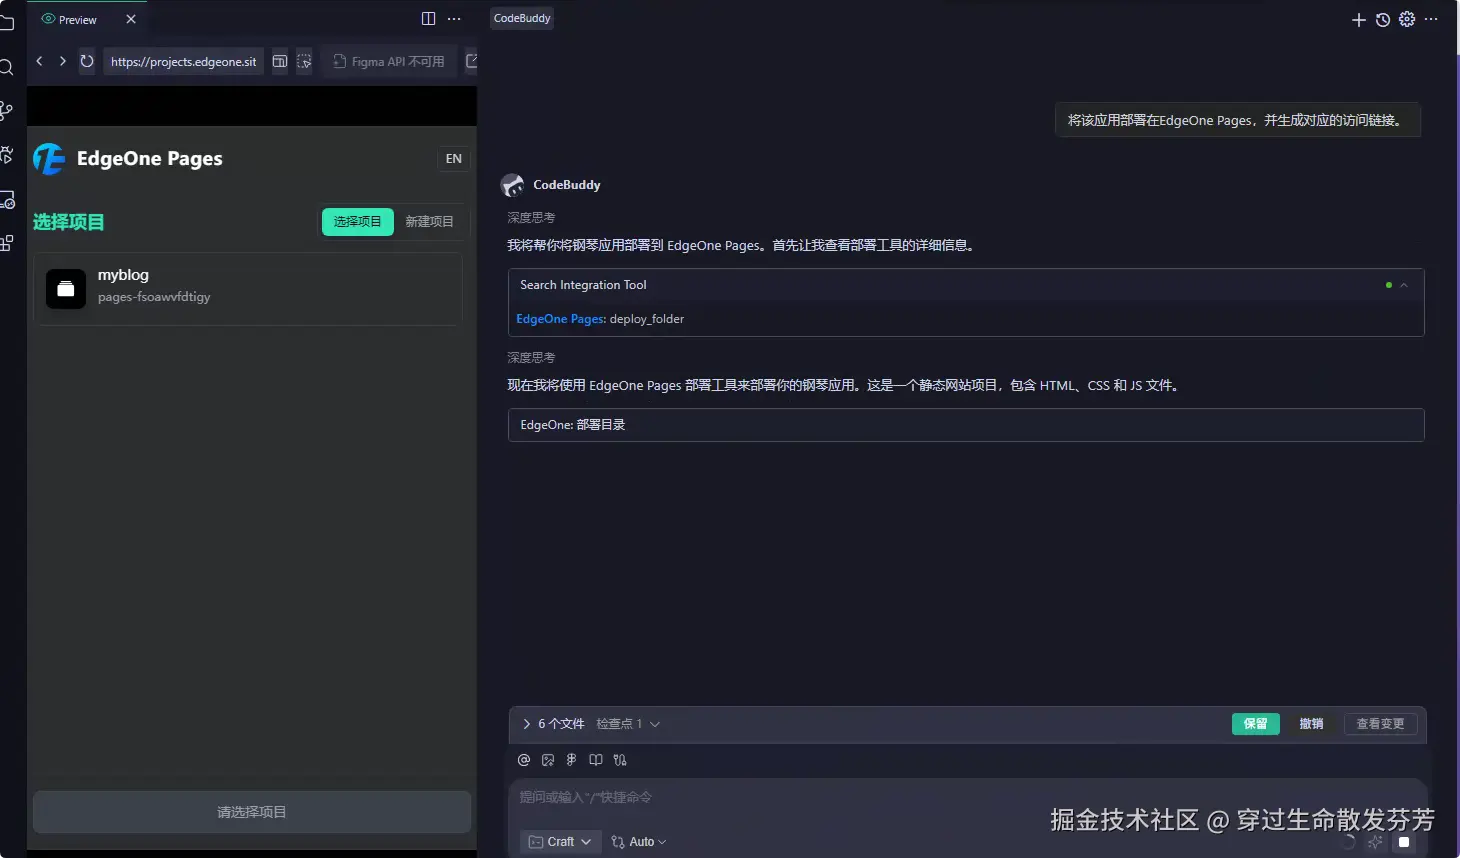The height and width of the screenshot is (858, 1460).
Task: Open the Auto model dropdown
Action: [x=639, y=842]
